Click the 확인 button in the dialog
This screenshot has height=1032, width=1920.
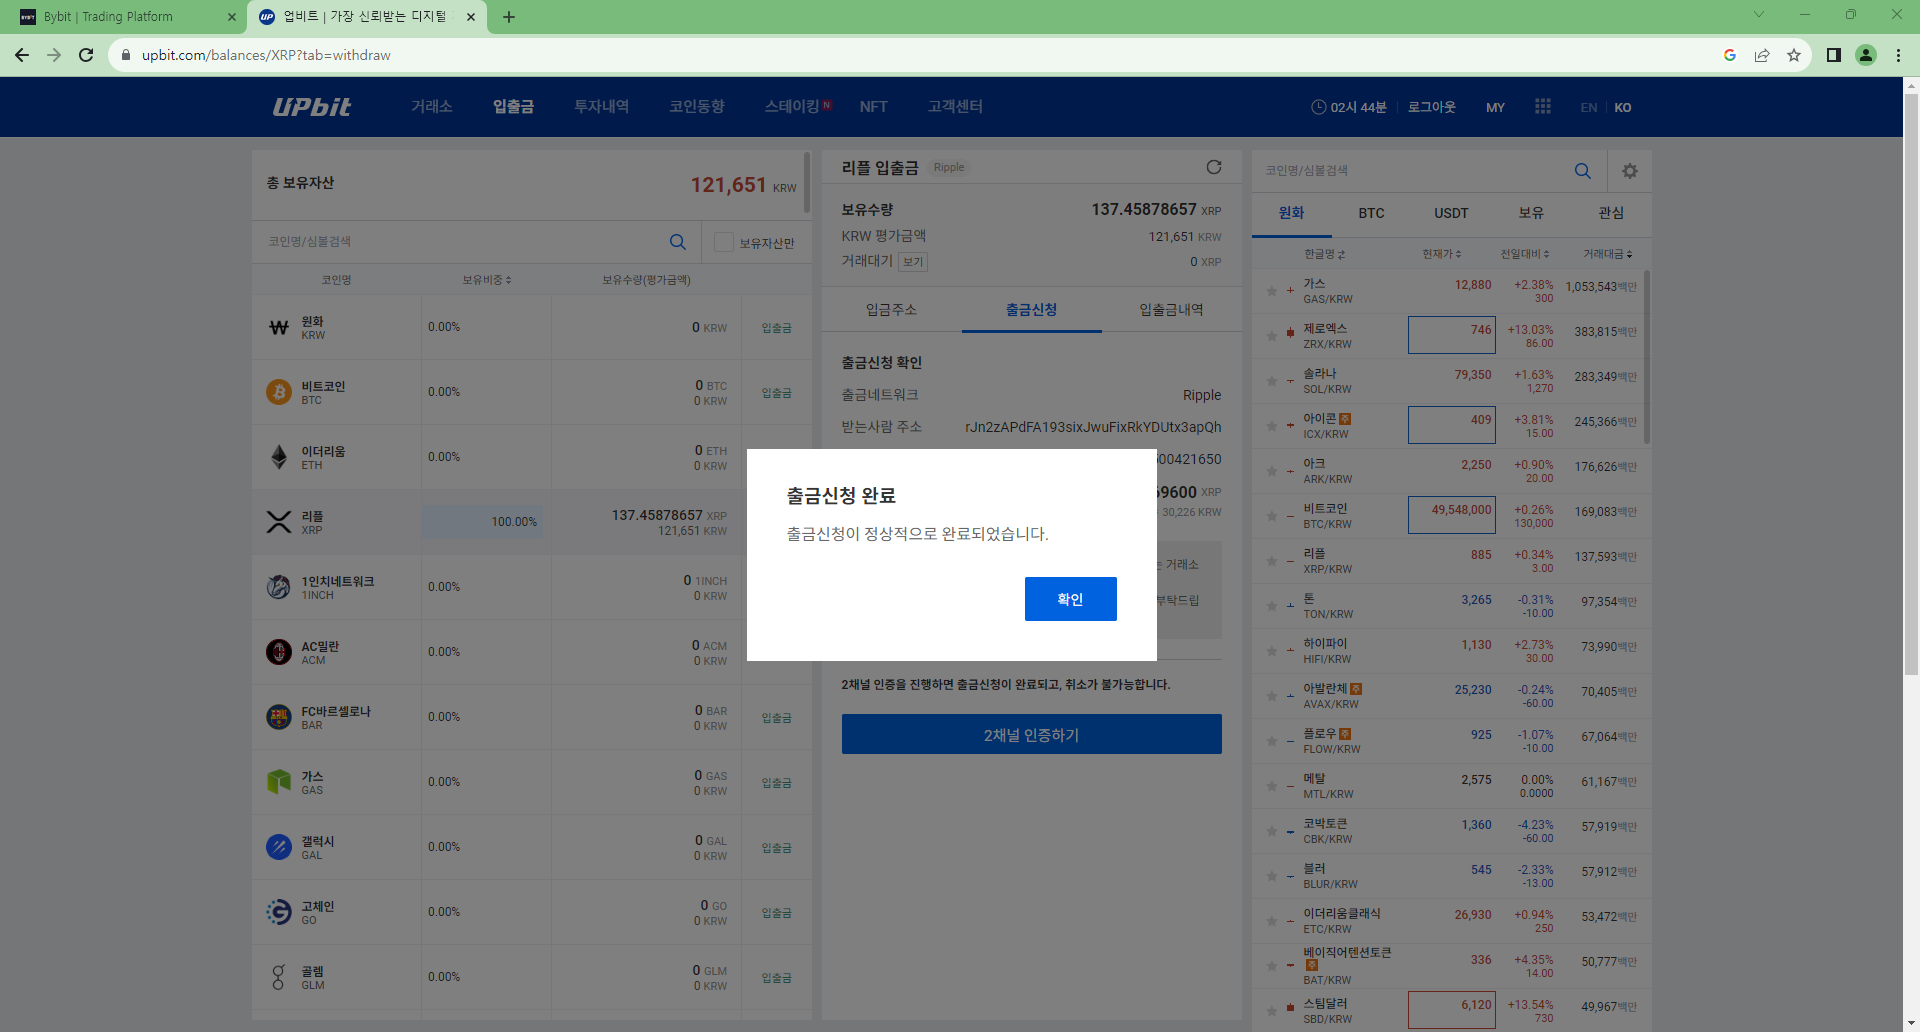[1070, 598]
